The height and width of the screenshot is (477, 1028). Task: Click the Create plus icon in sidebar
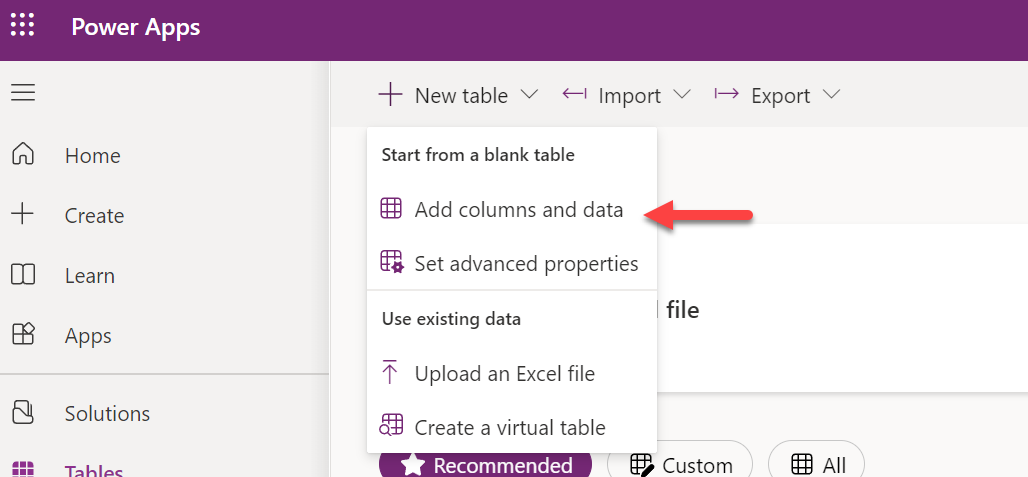(x=23, y=215)
